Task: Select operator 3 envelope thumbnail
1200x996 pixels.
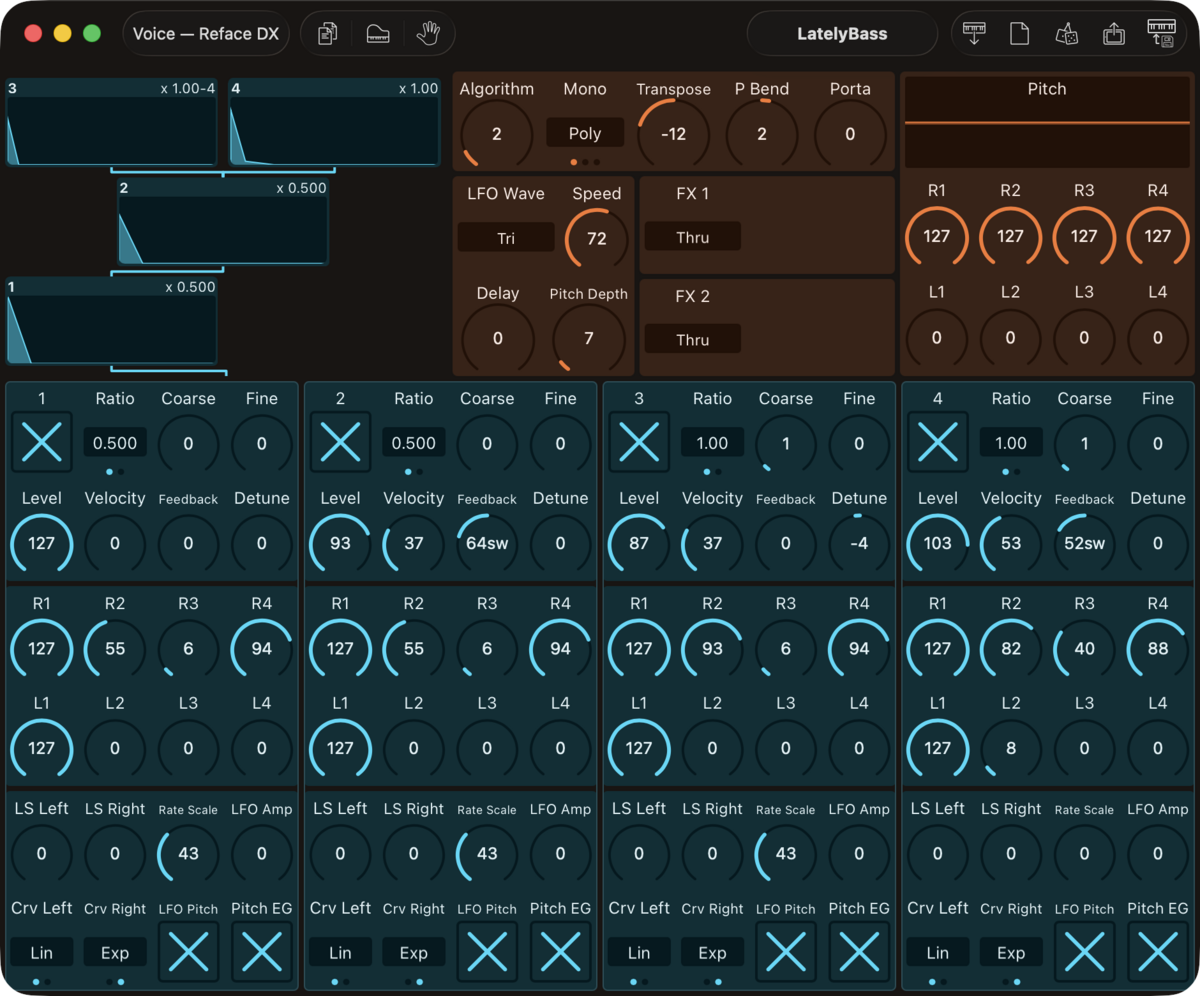Action: tap(112, 123)
